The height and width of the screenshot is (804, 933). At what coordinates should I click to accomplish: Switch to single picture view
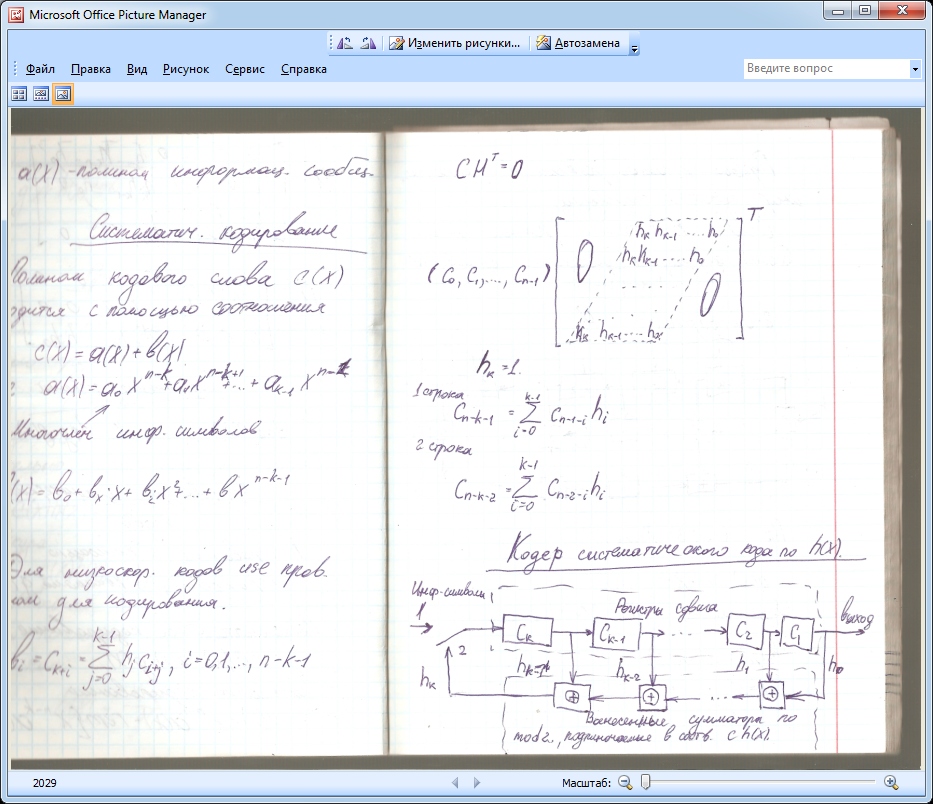pyautogui.click(x=62, y=94)
